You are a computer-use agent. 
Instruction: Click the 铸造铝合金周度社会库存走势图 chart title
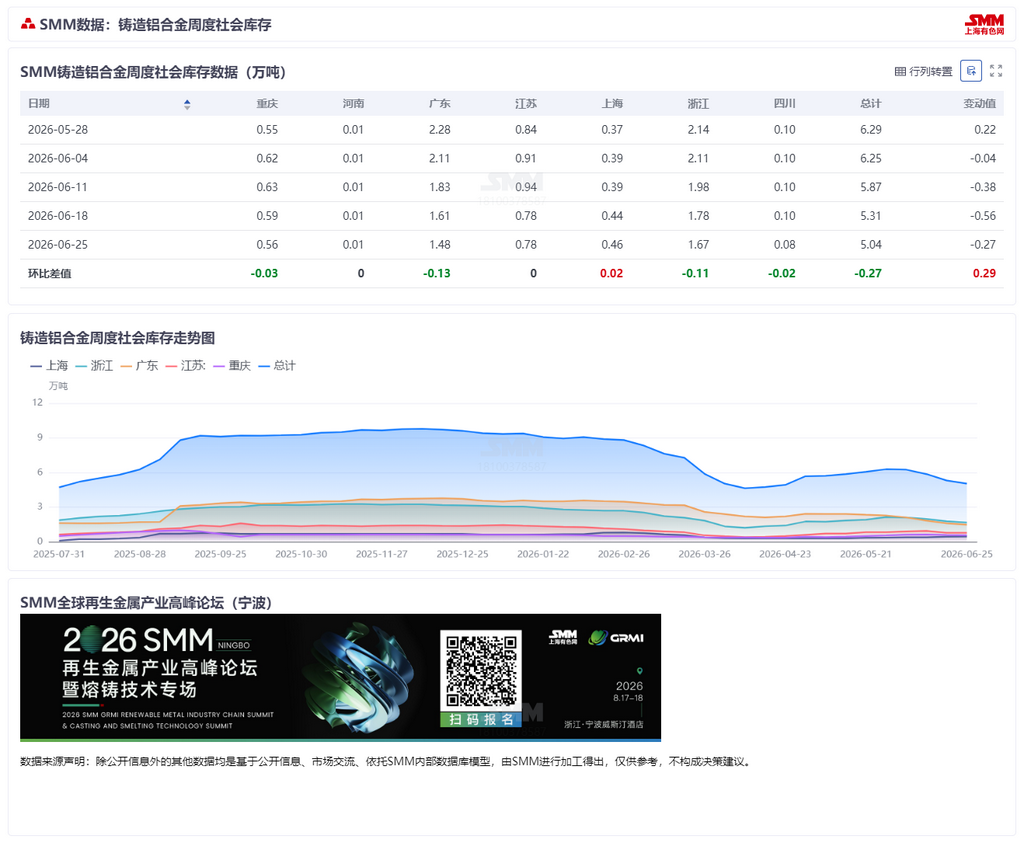[118, 338]
